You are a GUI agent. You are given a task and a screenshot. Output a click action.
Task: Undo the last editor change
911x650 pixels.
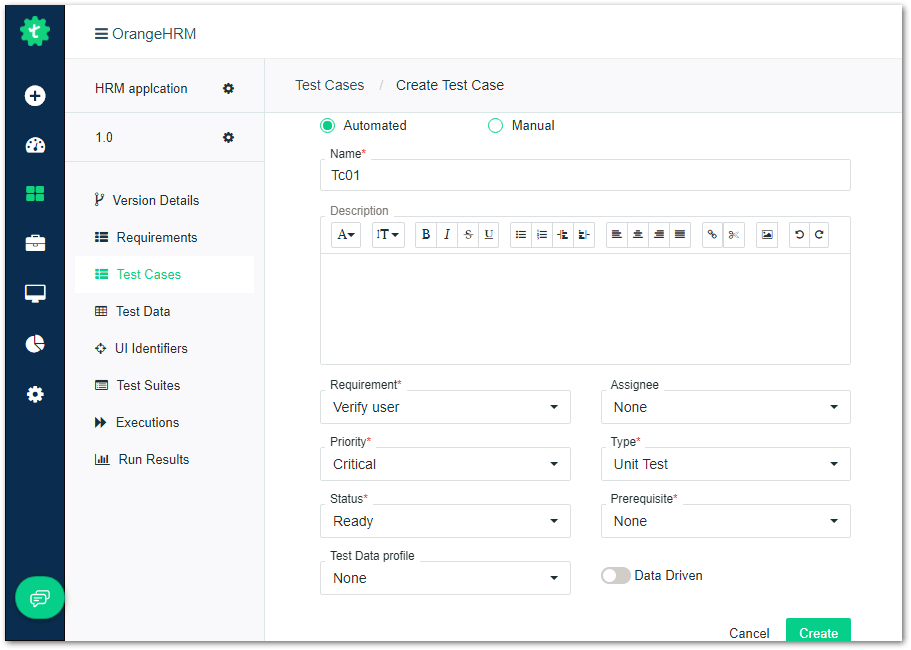point(796,234)
